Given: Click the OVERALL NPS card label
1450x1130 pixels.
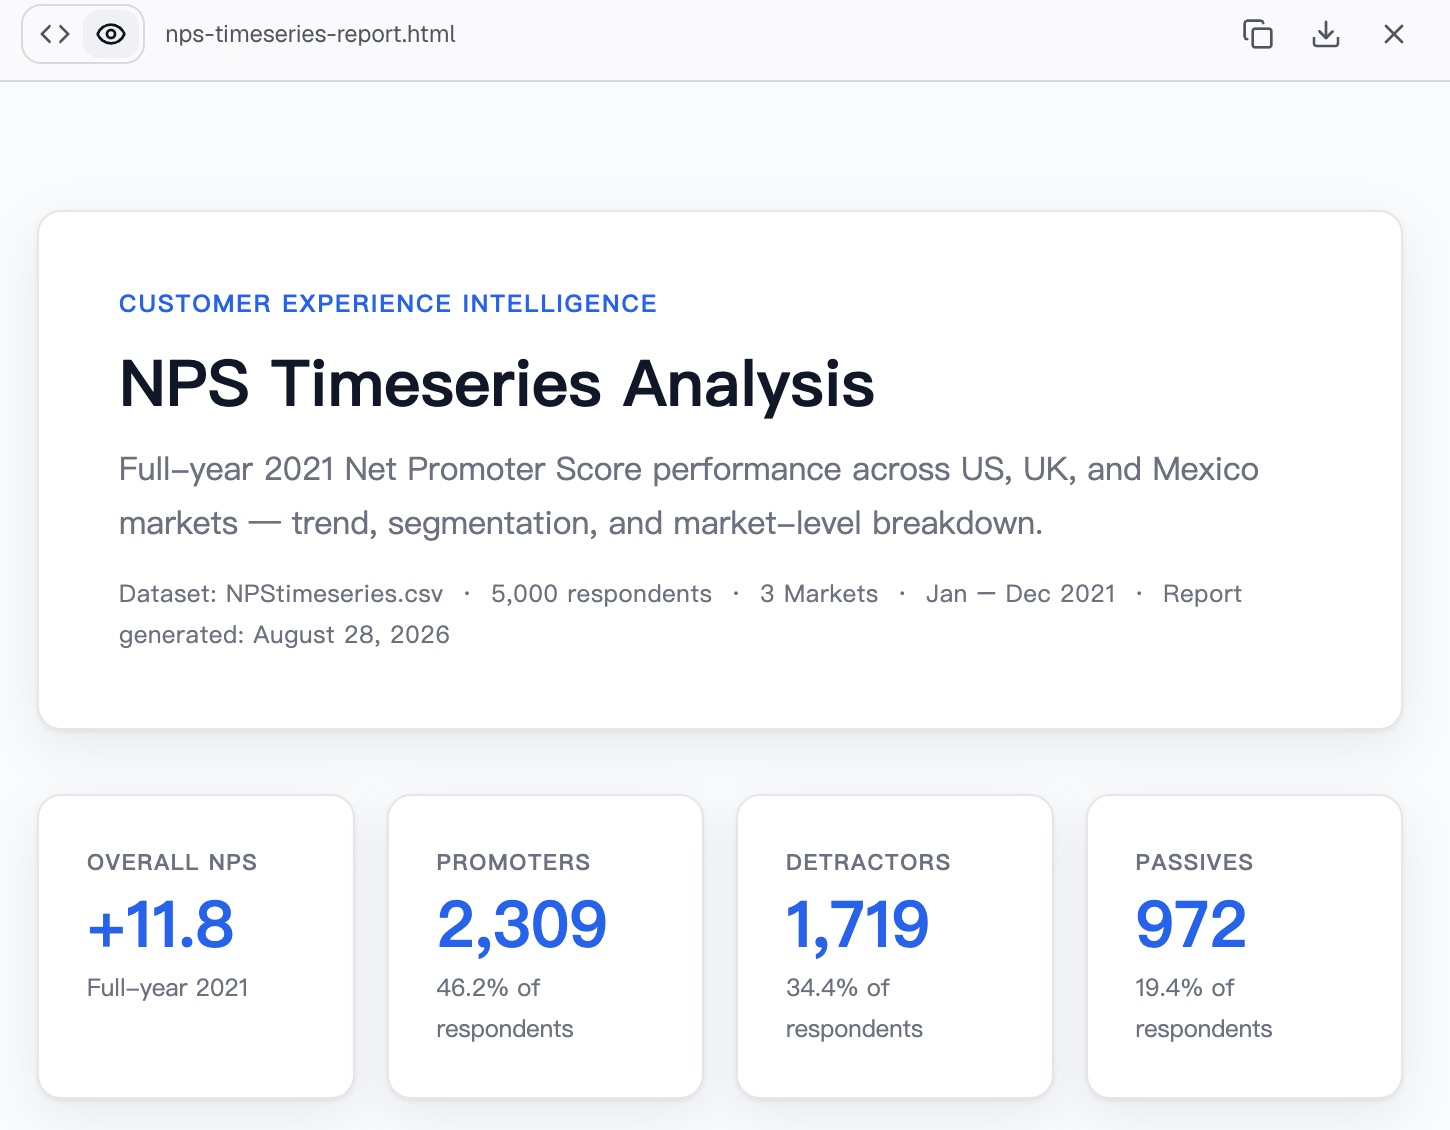Looking at the screenshot, I should (x=172, y=862).
